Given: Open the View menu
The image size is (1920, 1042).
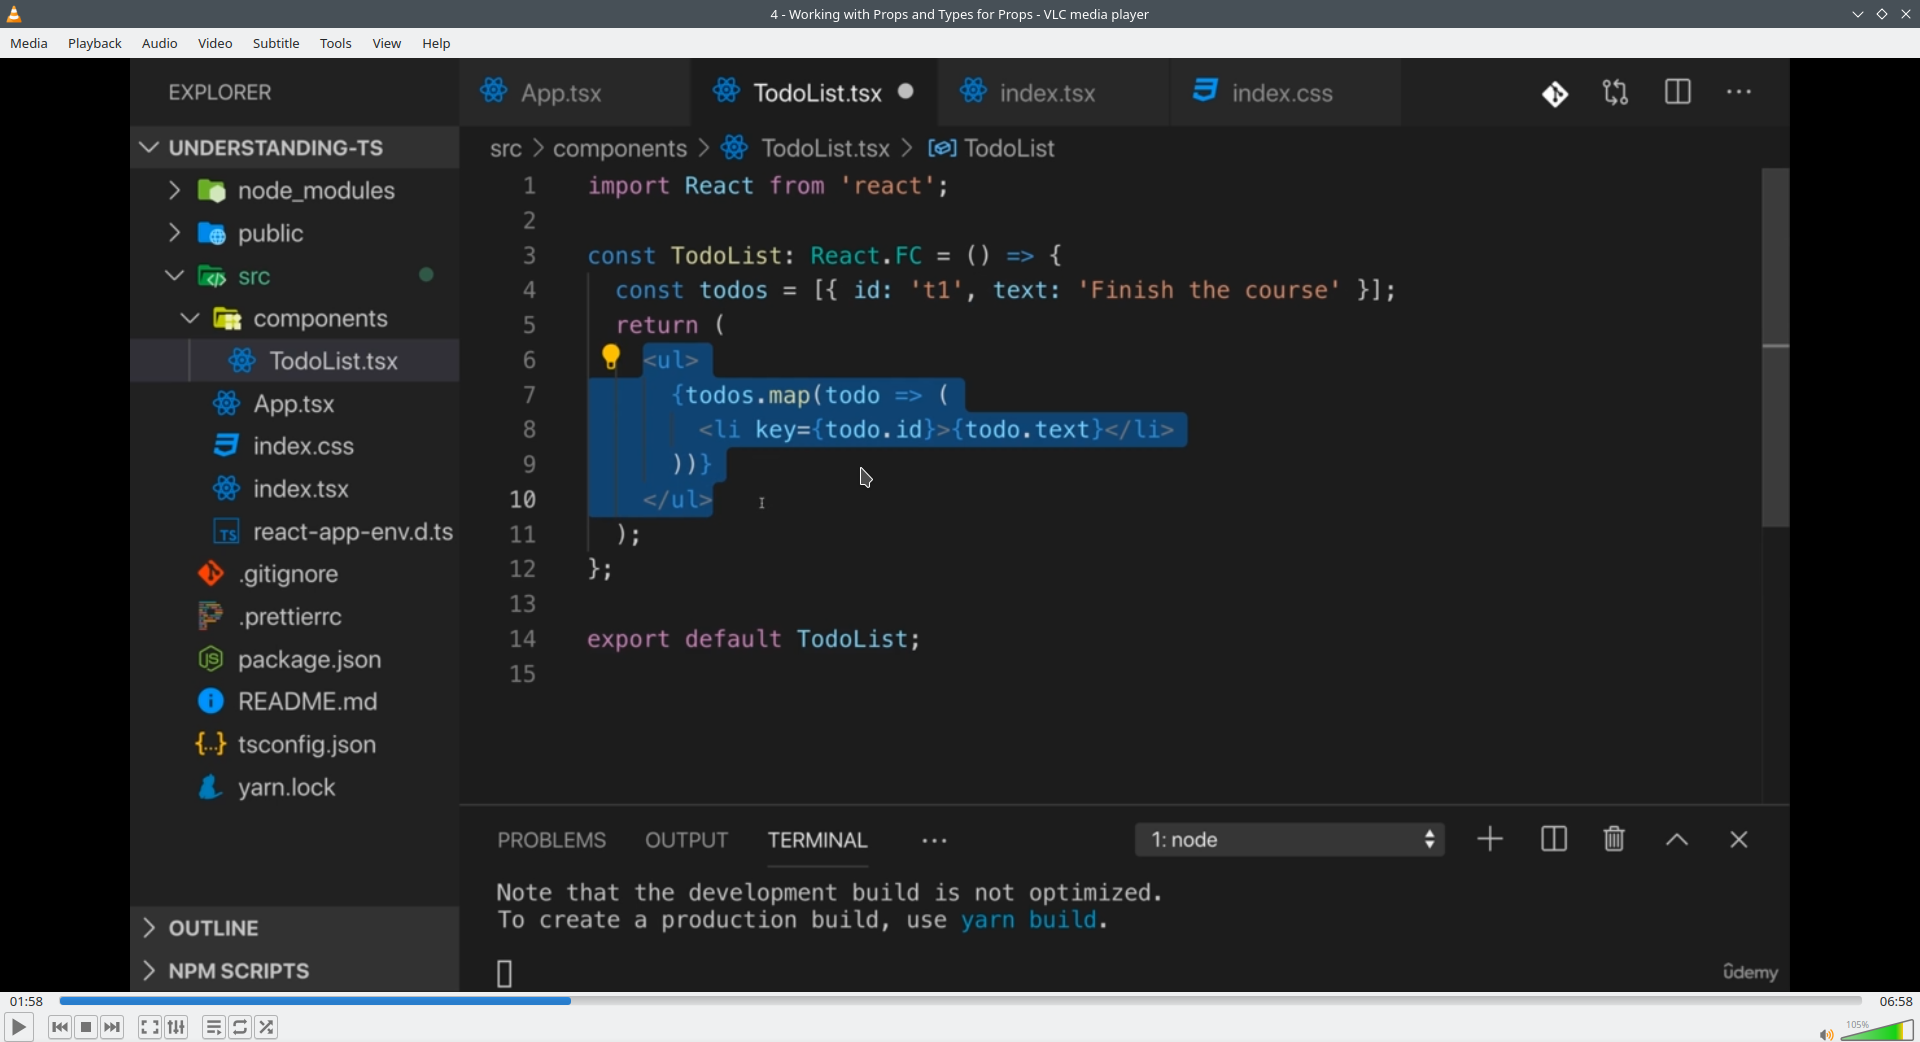Looking at the screenshot, I should point(387,43).
